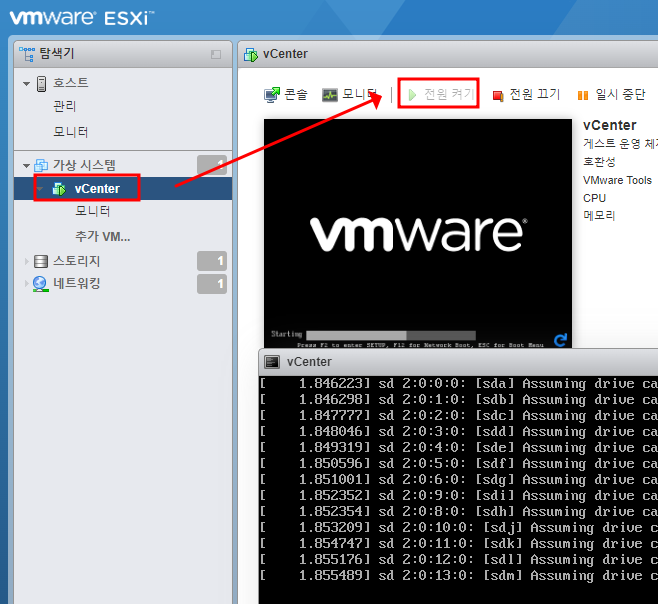Open Networking (네트워킹) in the navigator
This screenshot has width=658, height=604.
click(x=76, y=283)
